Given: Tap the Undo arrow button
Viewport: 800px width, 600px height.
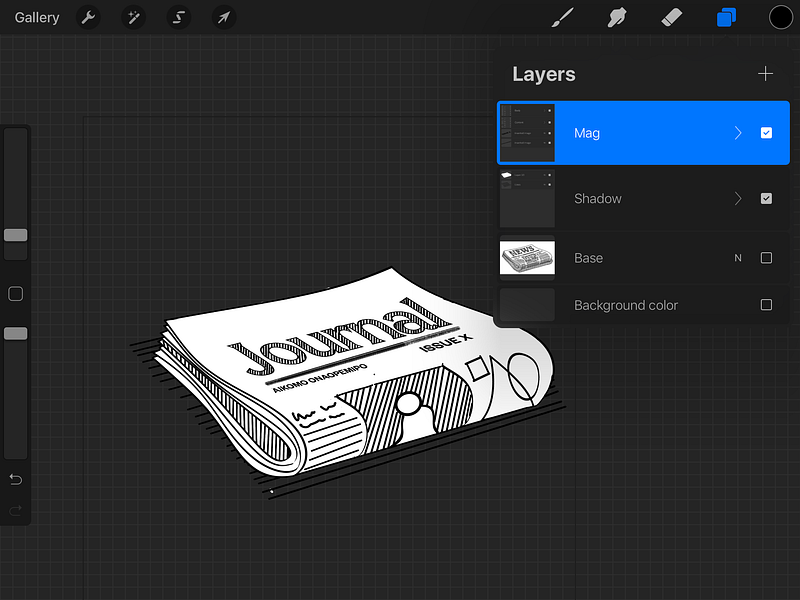Looking at the screenshot, I should 15,479.
